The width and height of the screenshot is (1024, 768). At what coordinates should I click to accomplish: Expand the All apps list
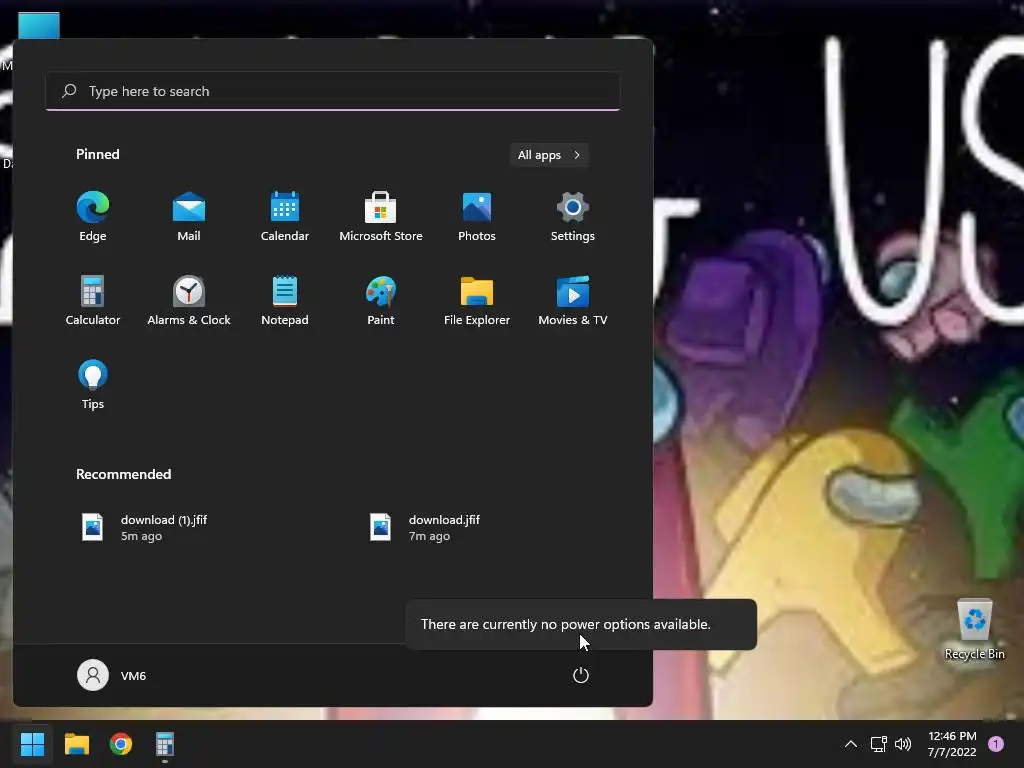click(549, 155)
